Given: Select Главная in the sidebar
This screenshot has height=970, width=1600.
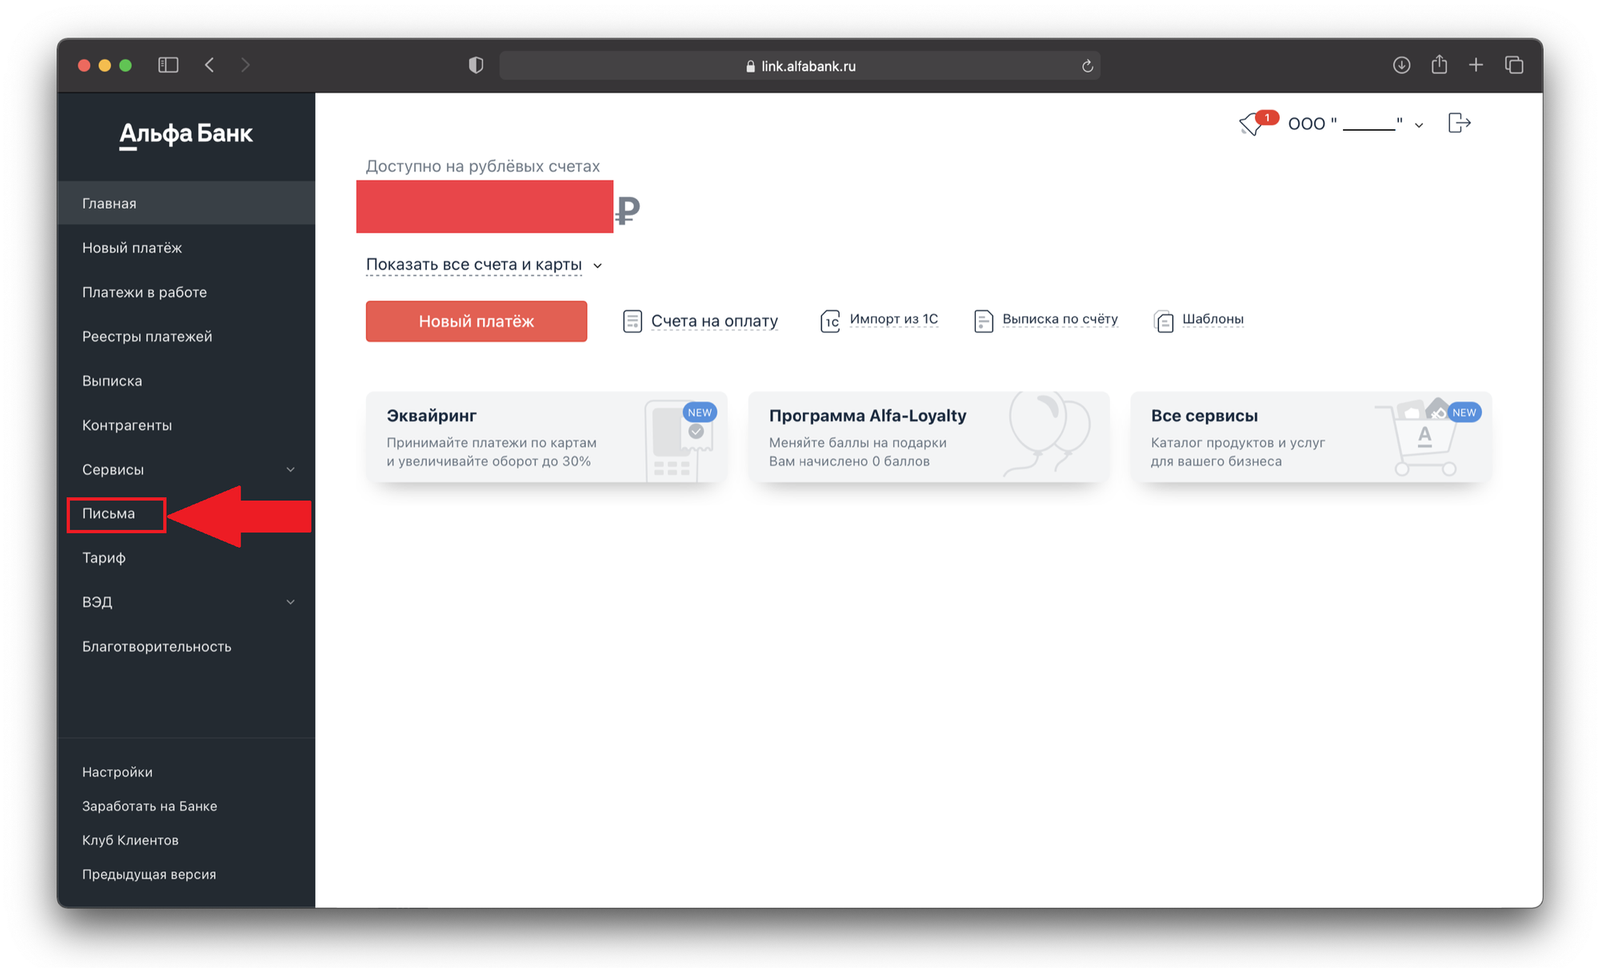Looking at the screenshot, I should (x=186, y=203).
